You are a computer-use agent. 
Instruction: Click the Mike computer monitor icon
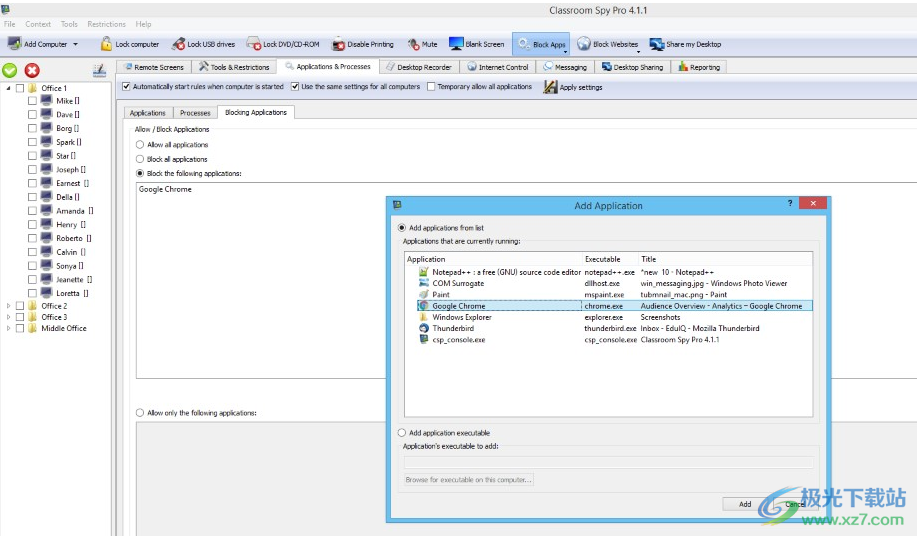tap(47, 101)
